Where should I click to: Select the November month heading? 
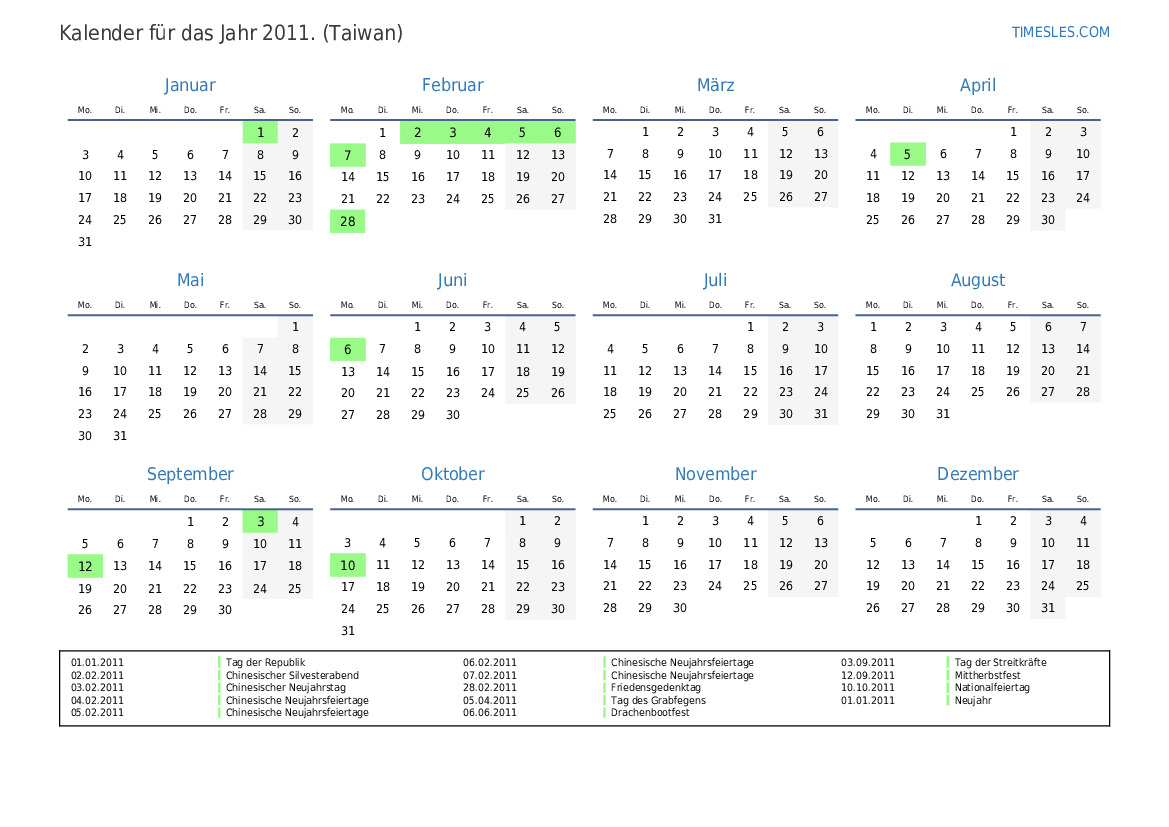716,474
